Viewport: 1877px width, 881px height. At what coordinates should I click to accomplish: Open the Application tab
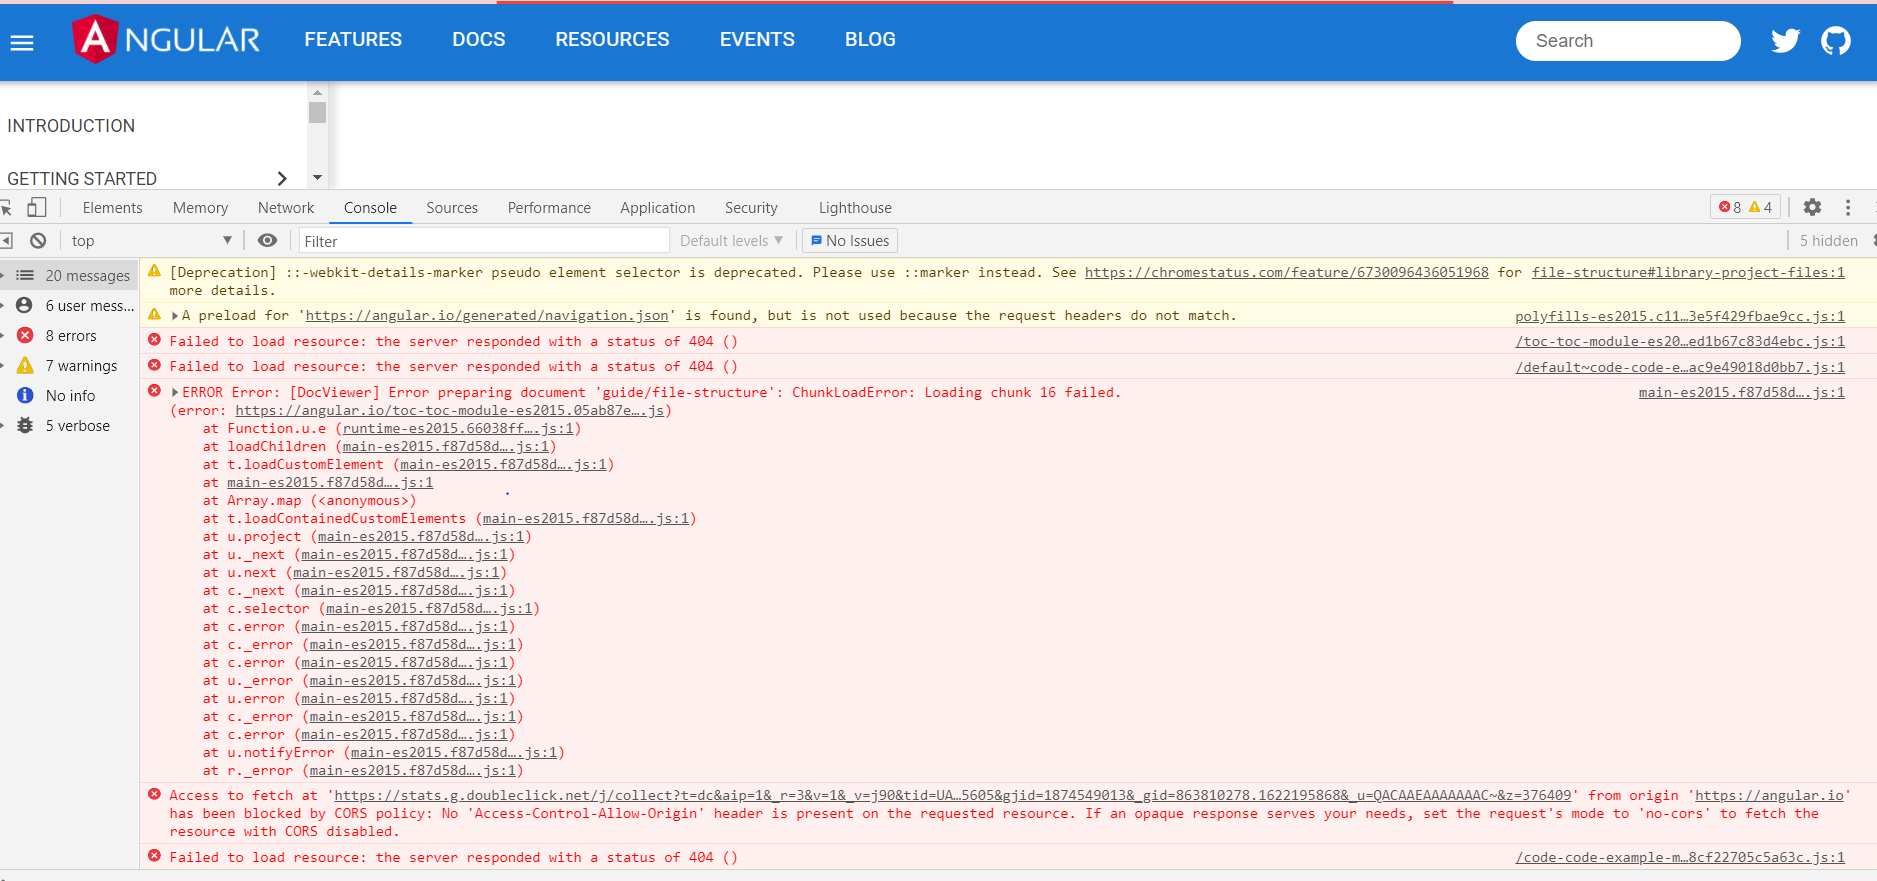click(x=657, y=208)
